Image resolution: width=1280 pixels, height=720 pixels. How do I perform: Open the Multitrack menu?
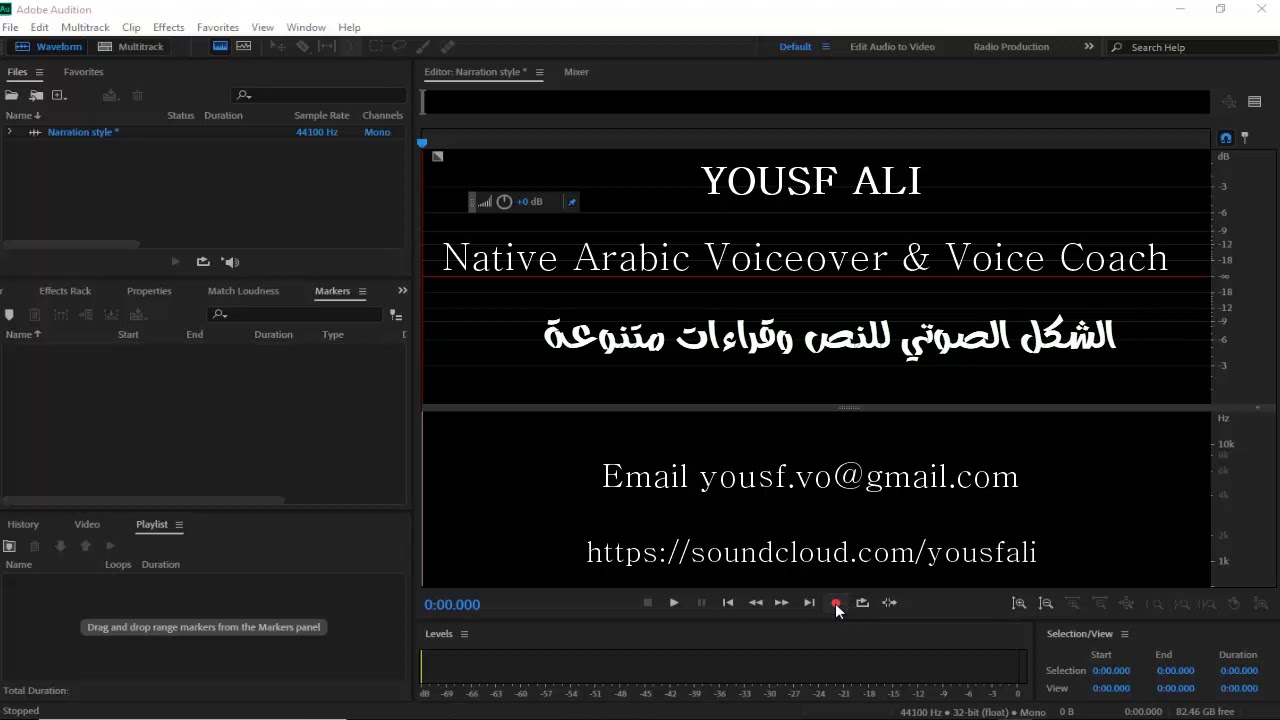click(x=85, y=27)
